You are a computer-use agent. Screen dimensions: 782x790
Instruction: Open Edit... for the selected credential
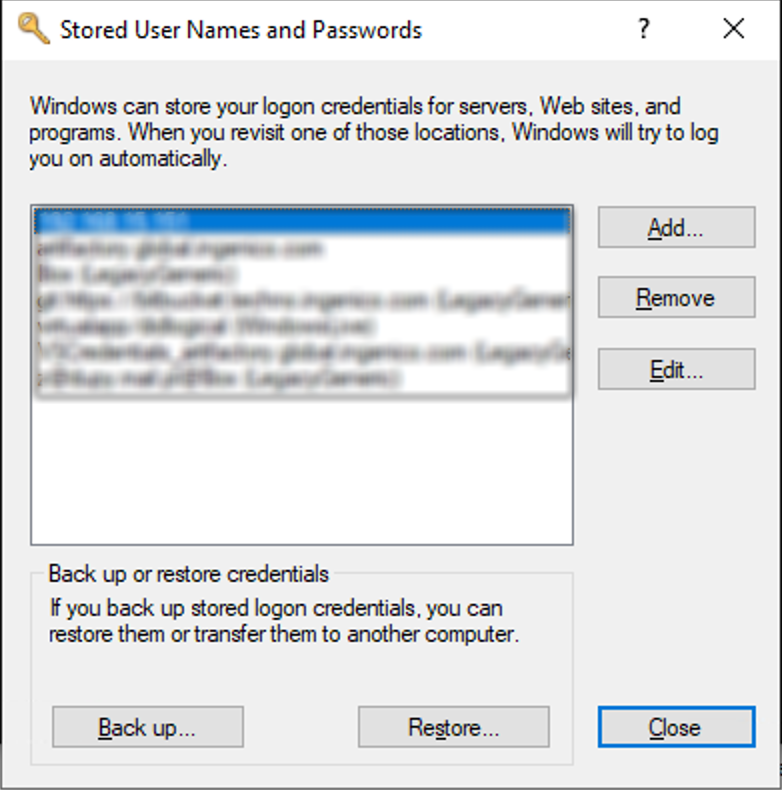tap(676, 369)
